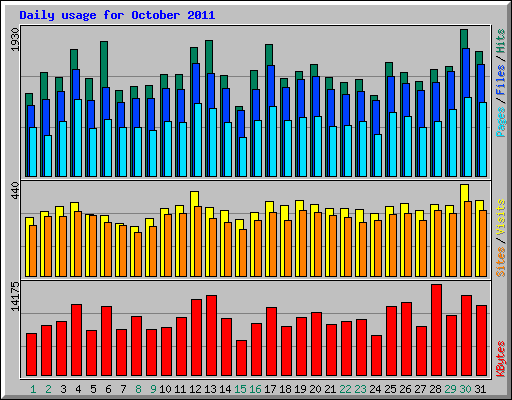Screen dimensions: 512x400
Task: Click the green Hits bar for day 30
Action: coord(464,39)
